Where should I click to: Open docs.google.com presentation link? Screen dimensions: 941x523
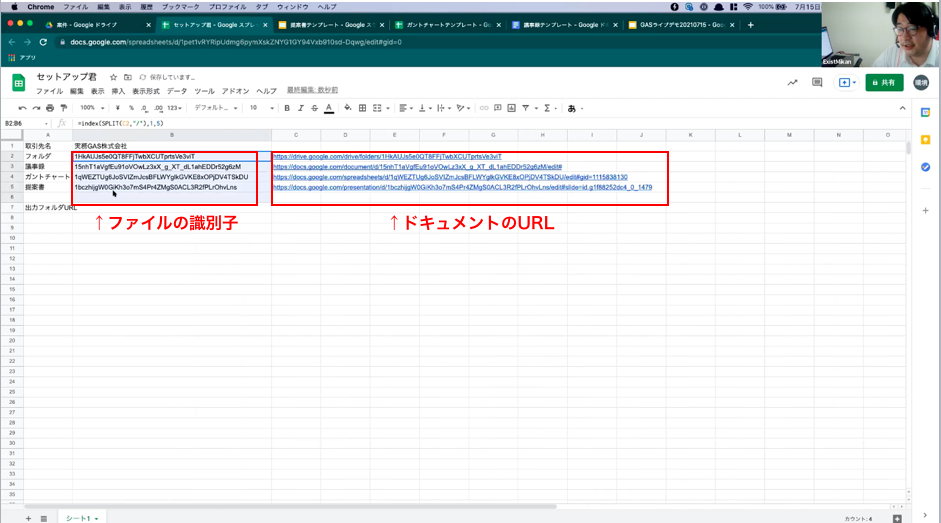click(463, 187)
